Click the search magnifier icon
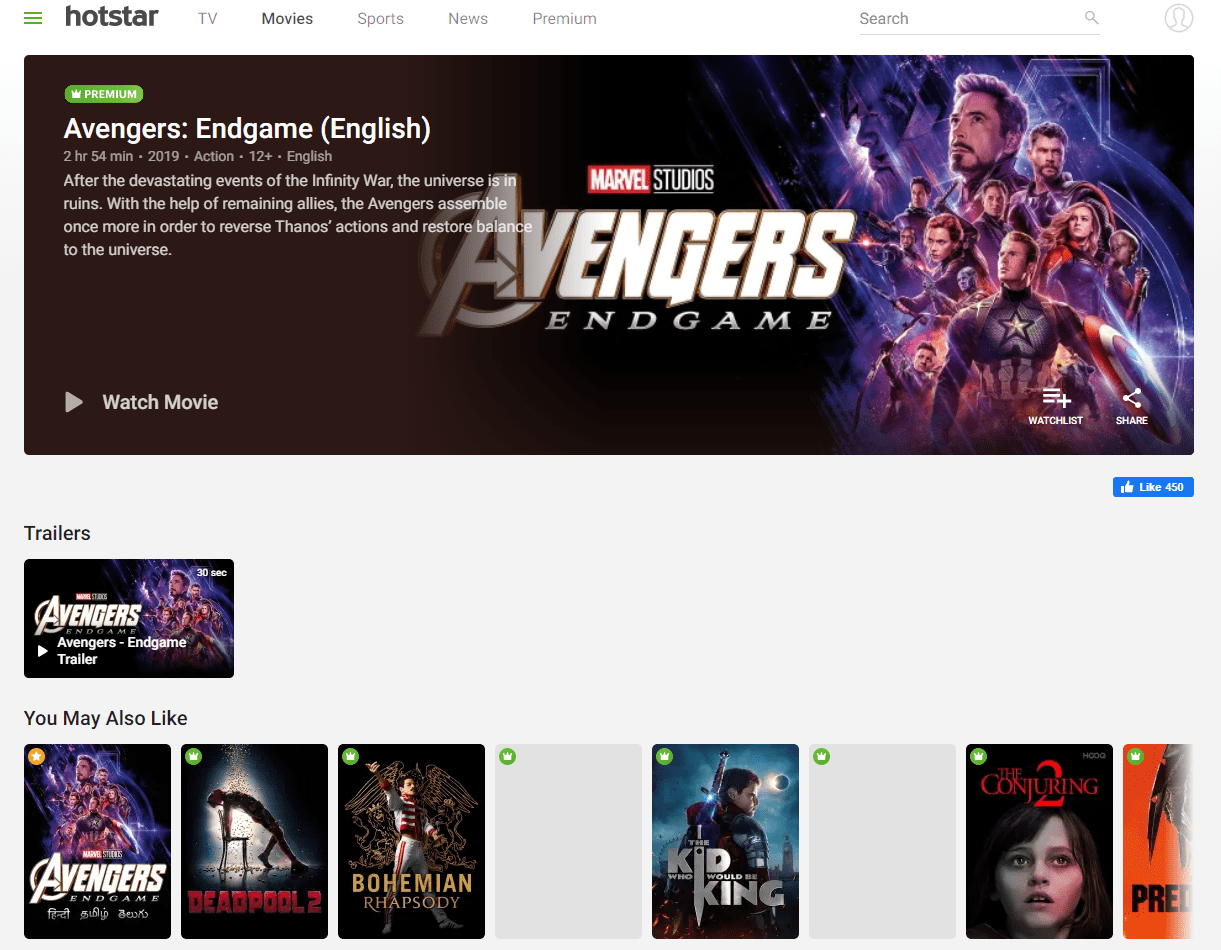The width and height of the screenshot is (1221, 950). [x=1091, y=18]
